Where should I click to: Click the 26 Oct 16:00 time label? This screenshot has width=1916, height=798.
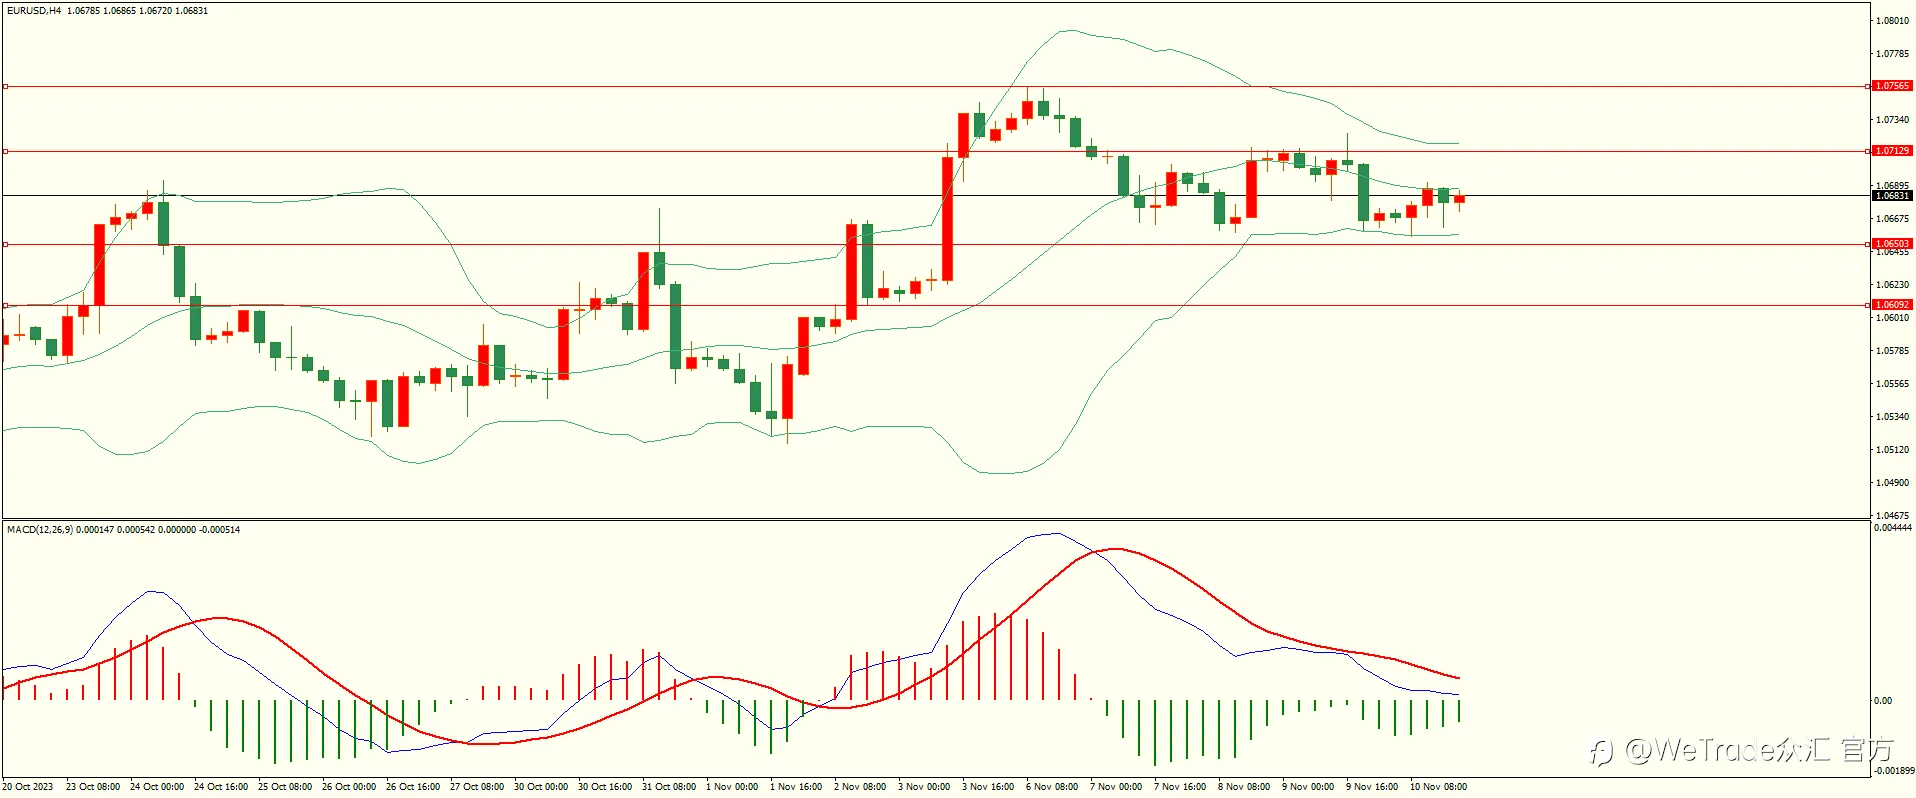click(x=413, y=787)
